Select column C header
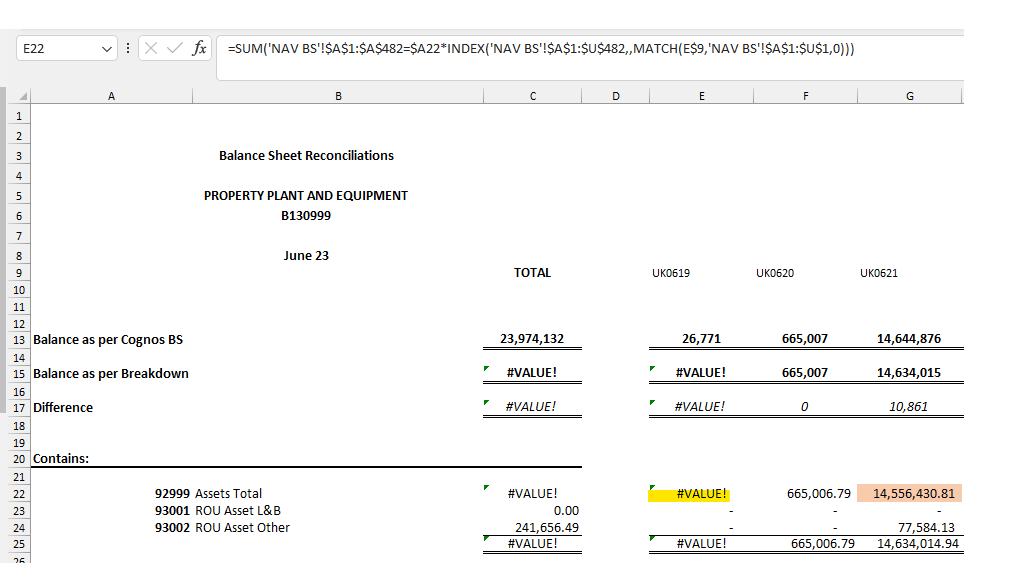The width and height of the screenshot is (1017, 563). [x=532, y=96]
